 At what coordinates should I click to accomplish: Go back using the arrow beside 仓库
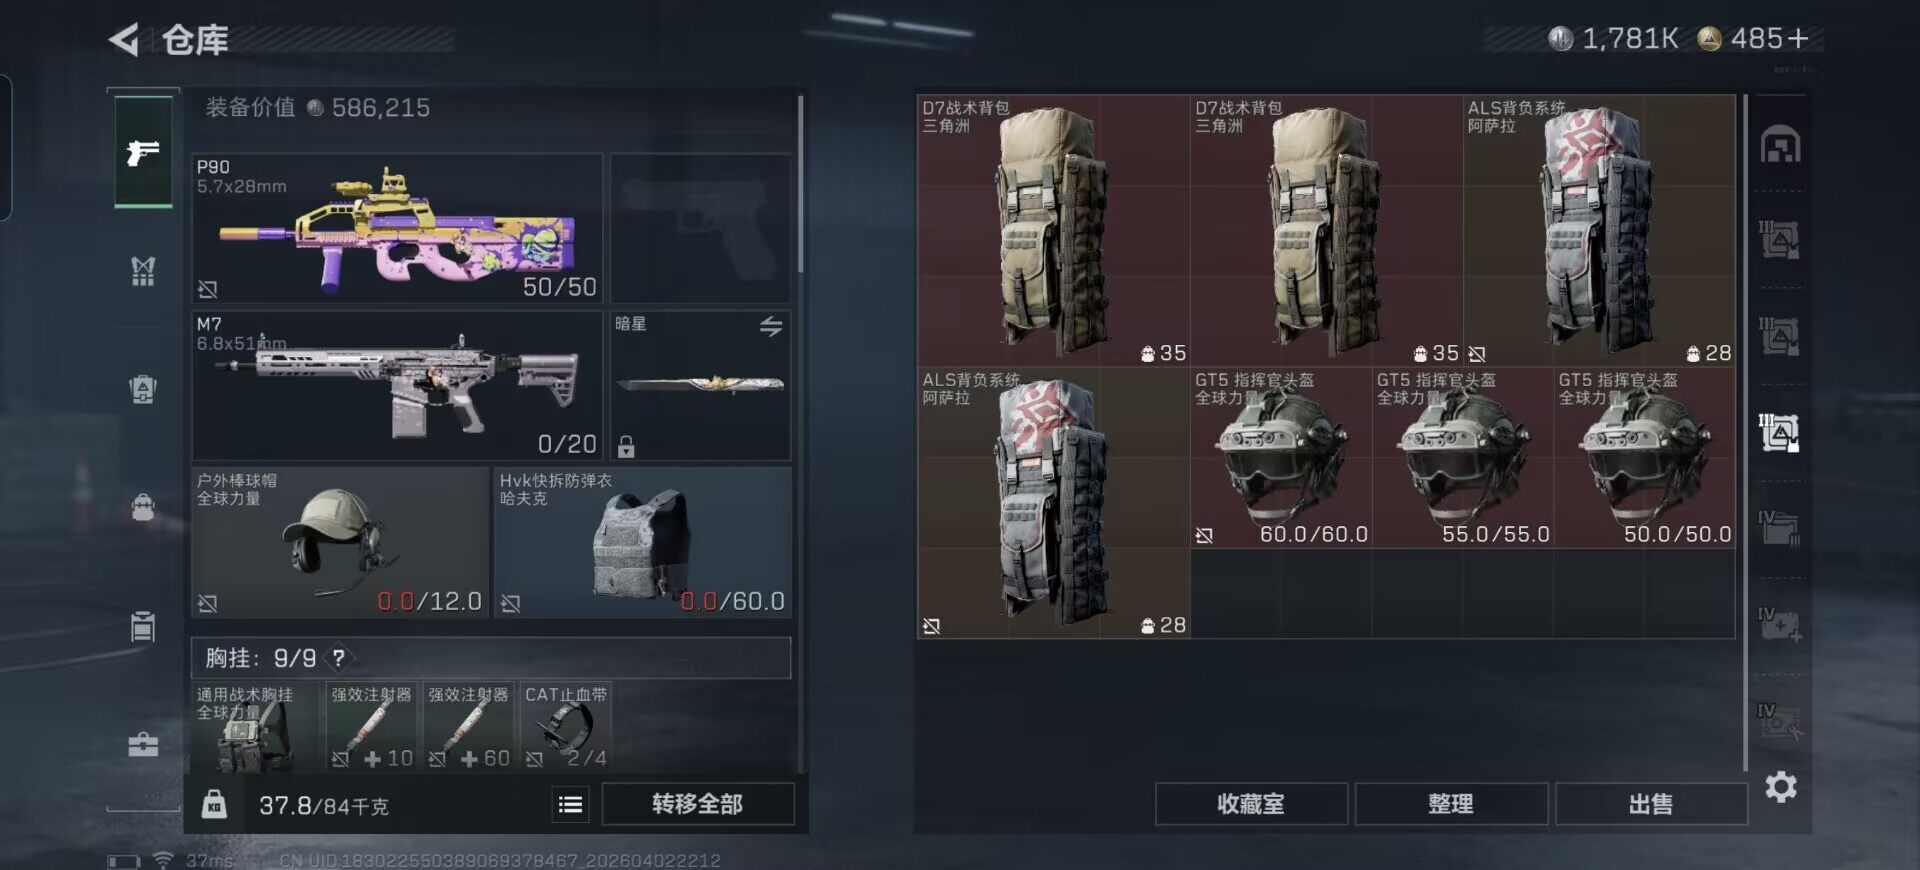124,40
